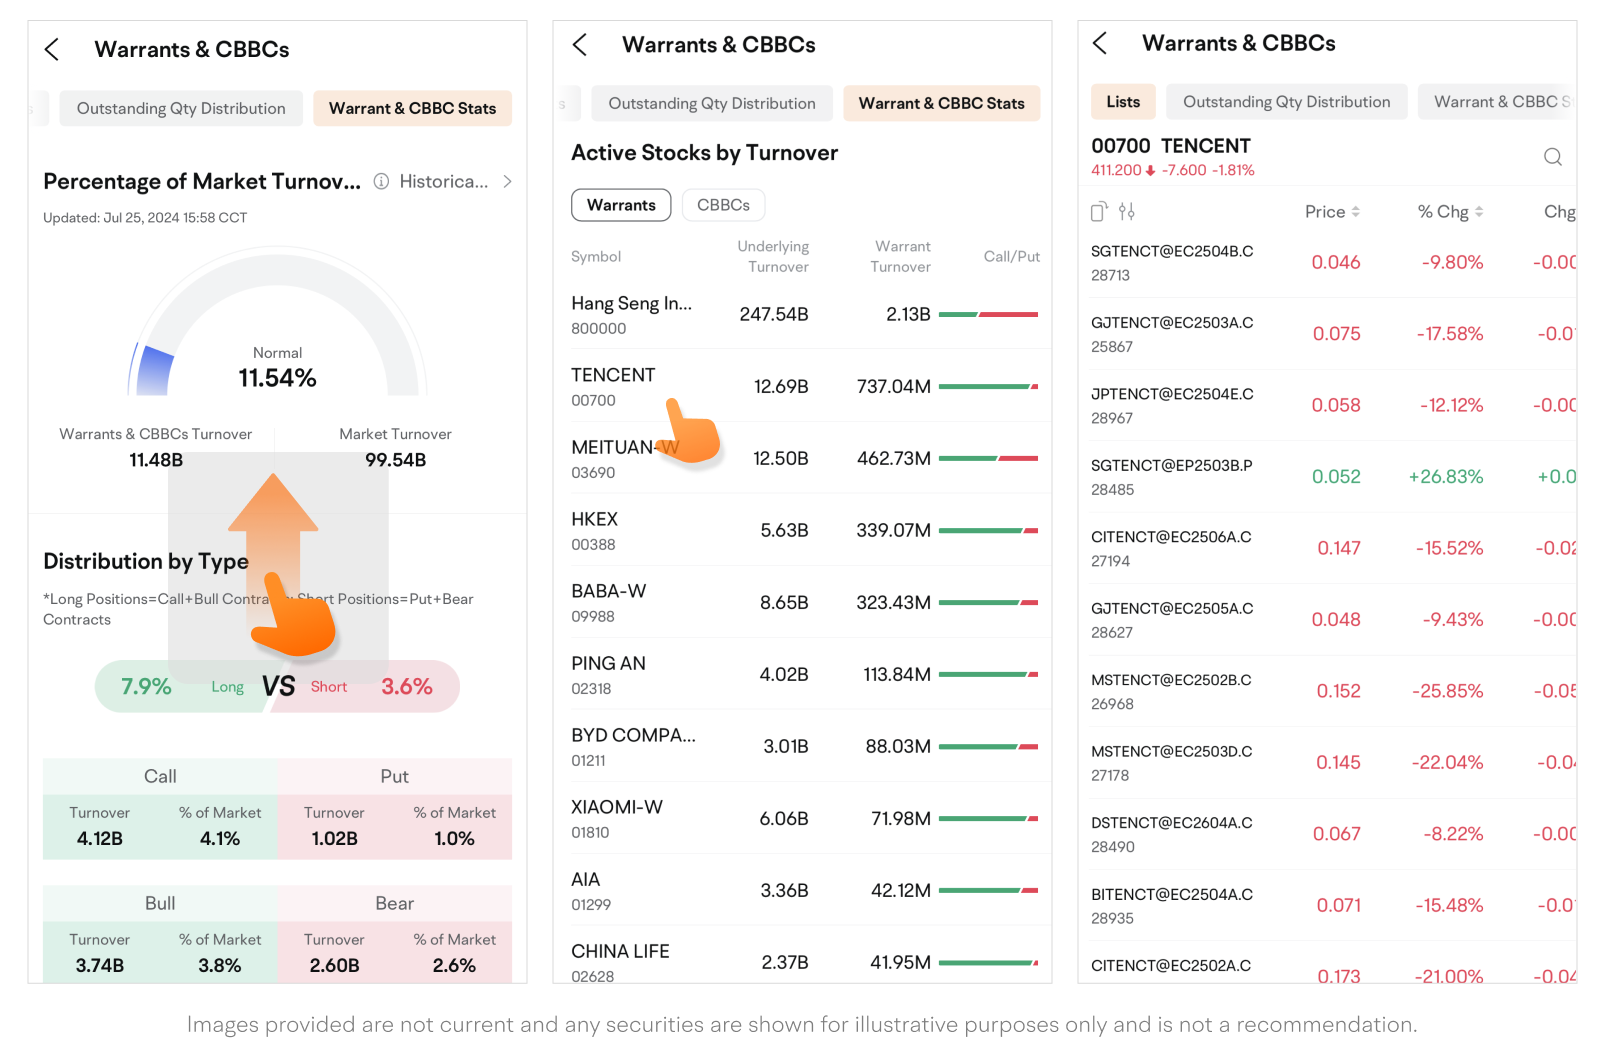
Task: Tap the Underlying Turnover column header
Action: click(773, 257)
